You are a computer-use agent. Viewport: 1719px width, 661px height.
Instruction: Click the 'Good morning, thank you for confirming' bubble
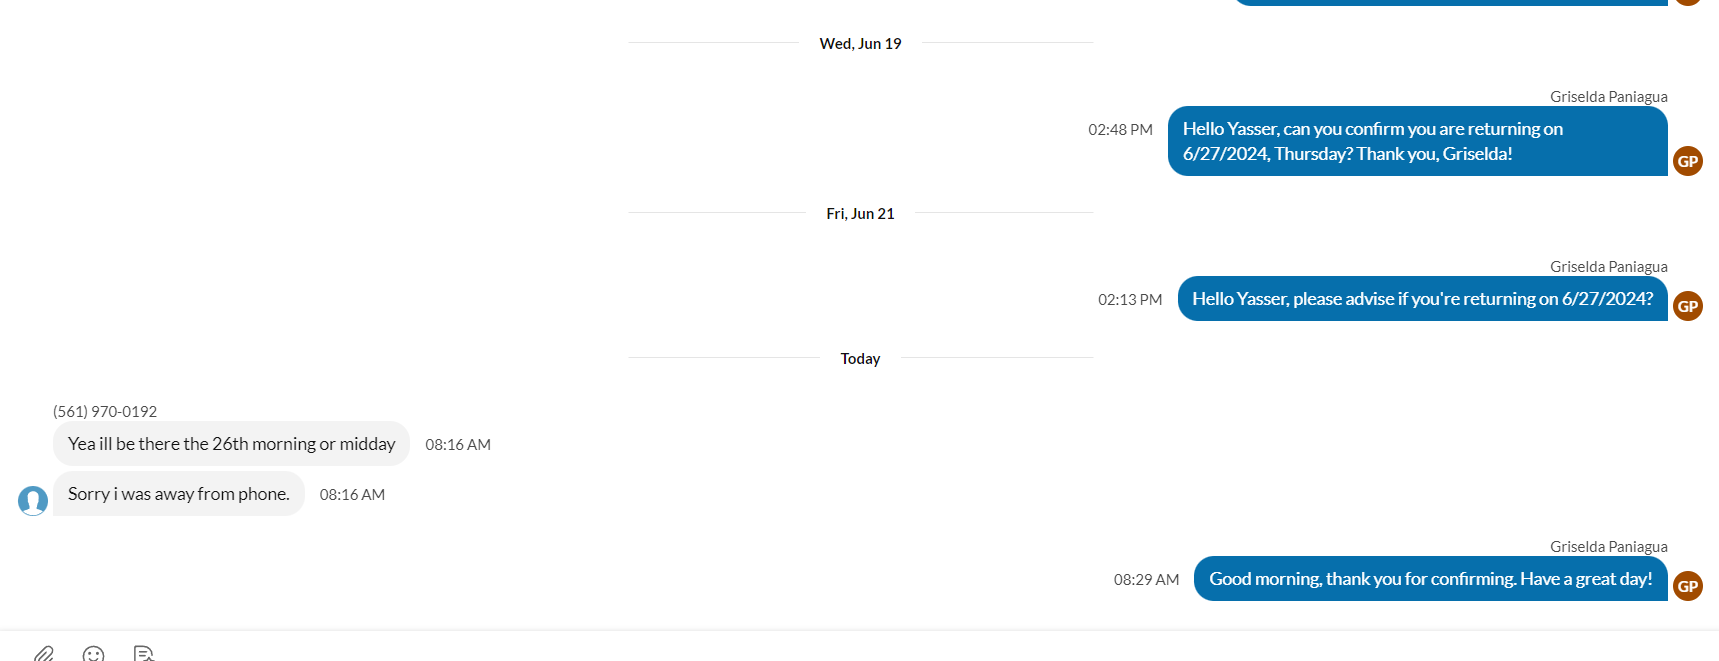coord(1430,578)
